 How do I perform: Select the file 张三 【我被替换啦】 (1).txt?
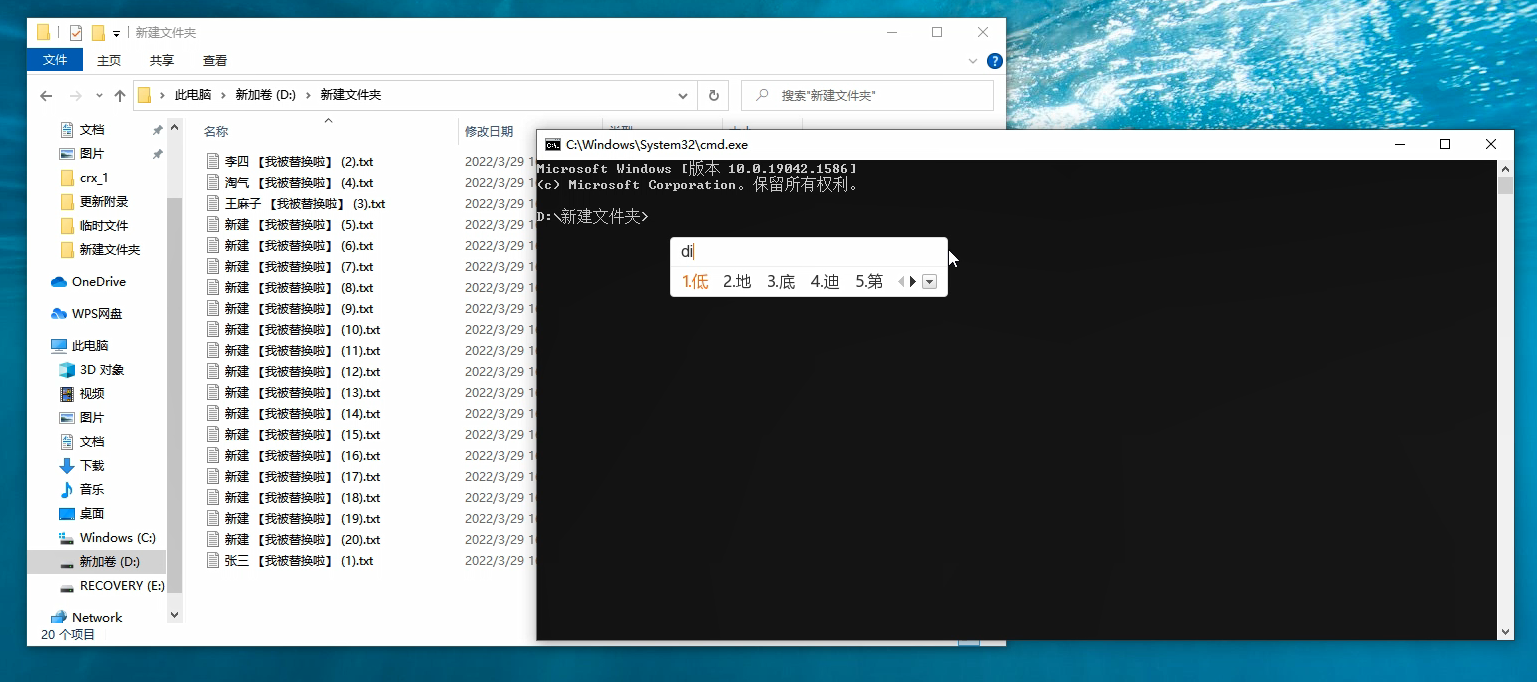pos(298,561)
